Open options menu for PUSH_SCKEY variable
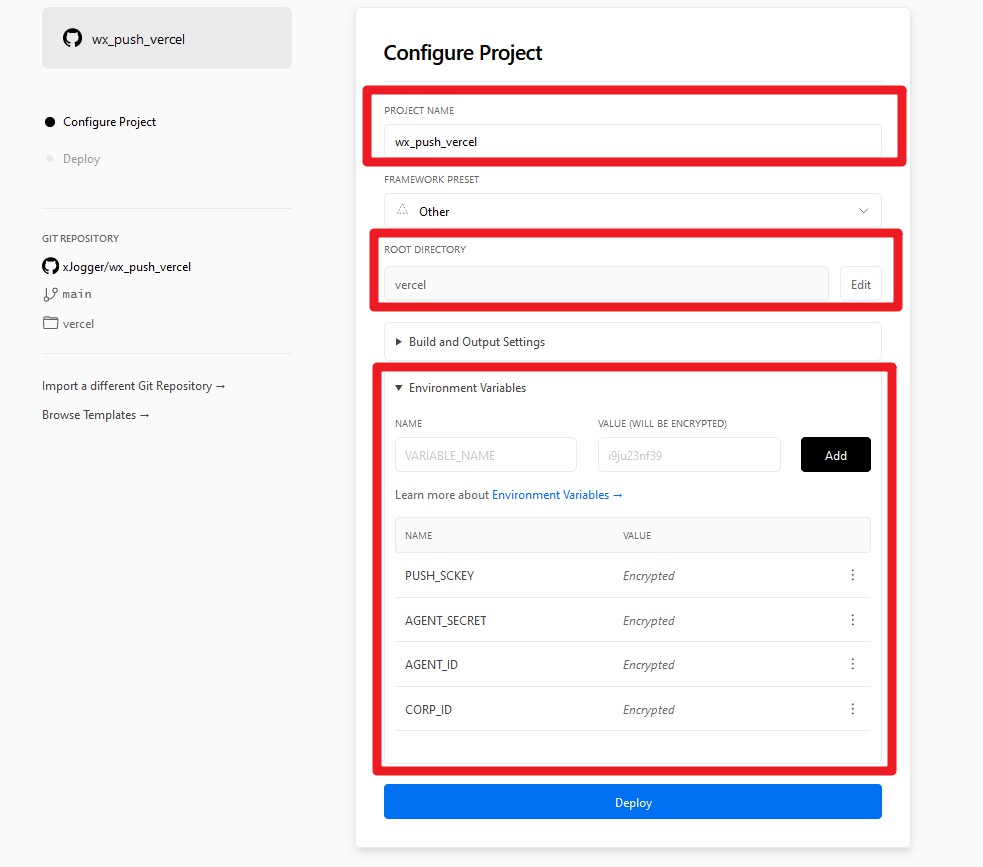The image size is (983, 867). (853, 575)
